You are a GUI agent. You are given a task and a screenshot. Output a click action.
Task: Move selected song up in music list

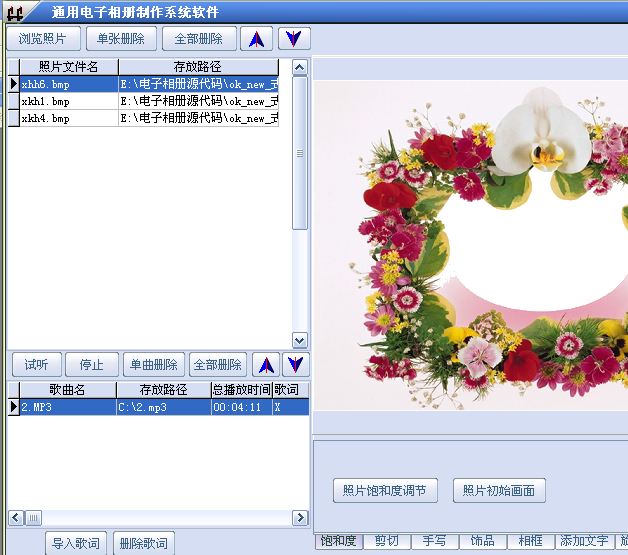tap(266, 365)
